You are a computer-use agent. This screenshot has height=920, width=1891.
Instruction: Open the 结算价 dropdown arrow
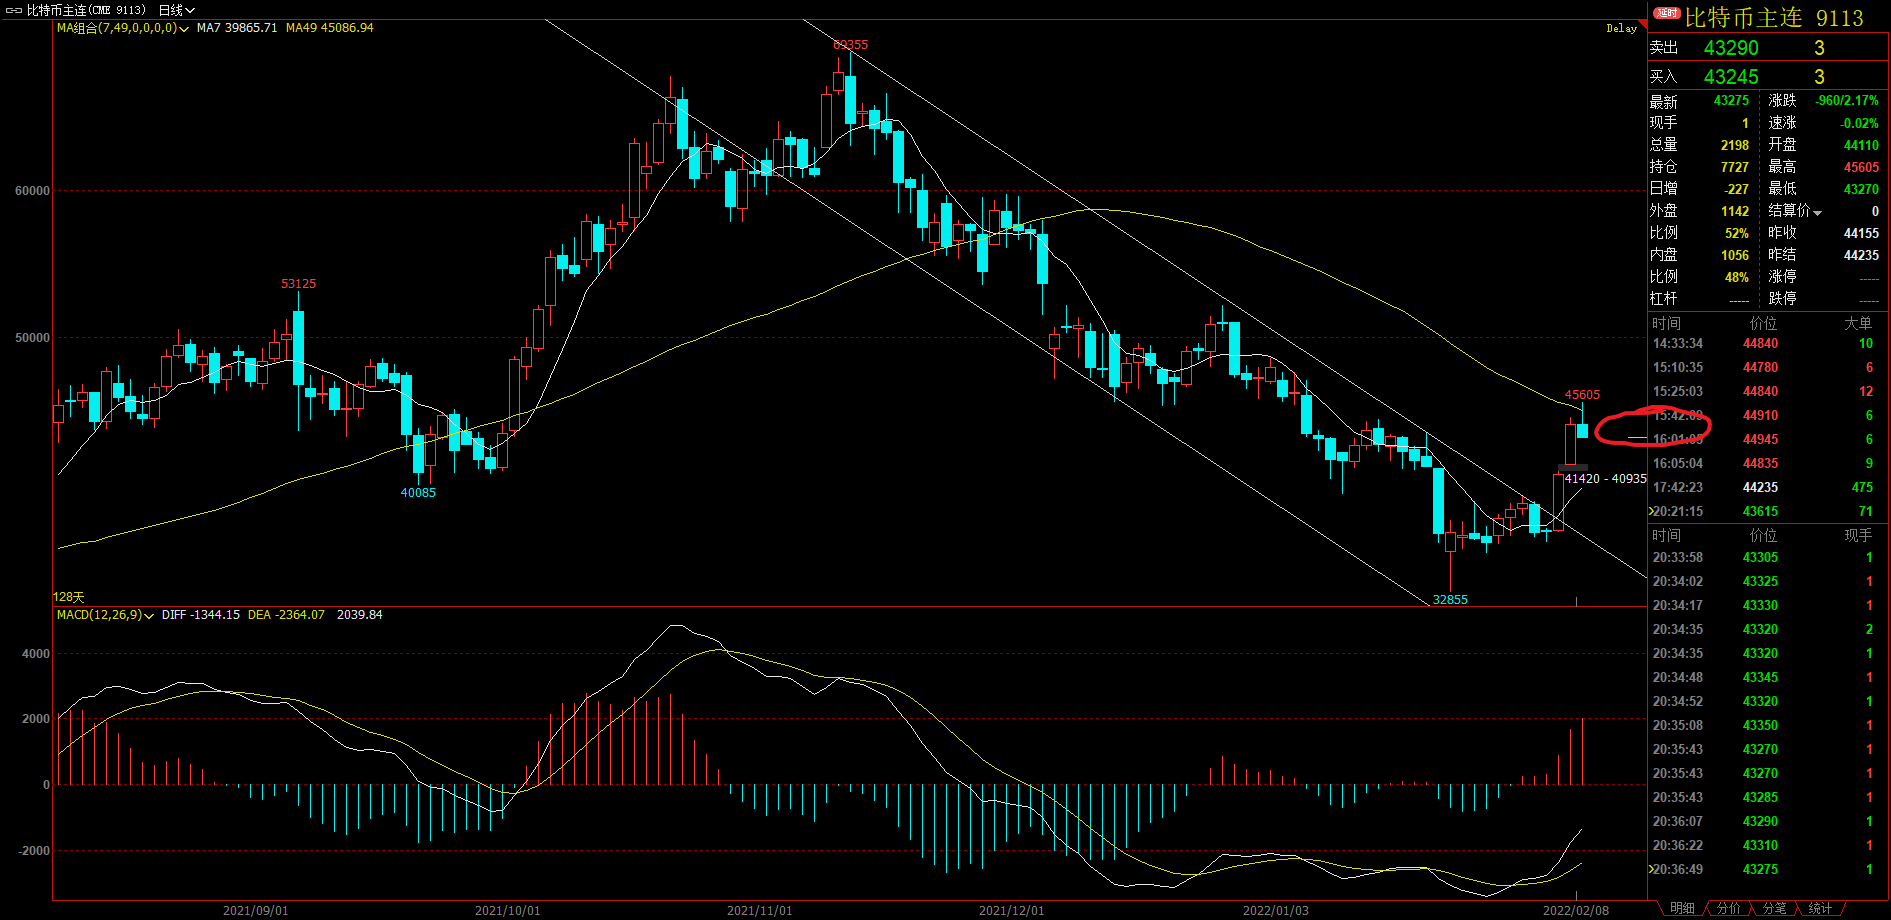tap(1817, 213)
